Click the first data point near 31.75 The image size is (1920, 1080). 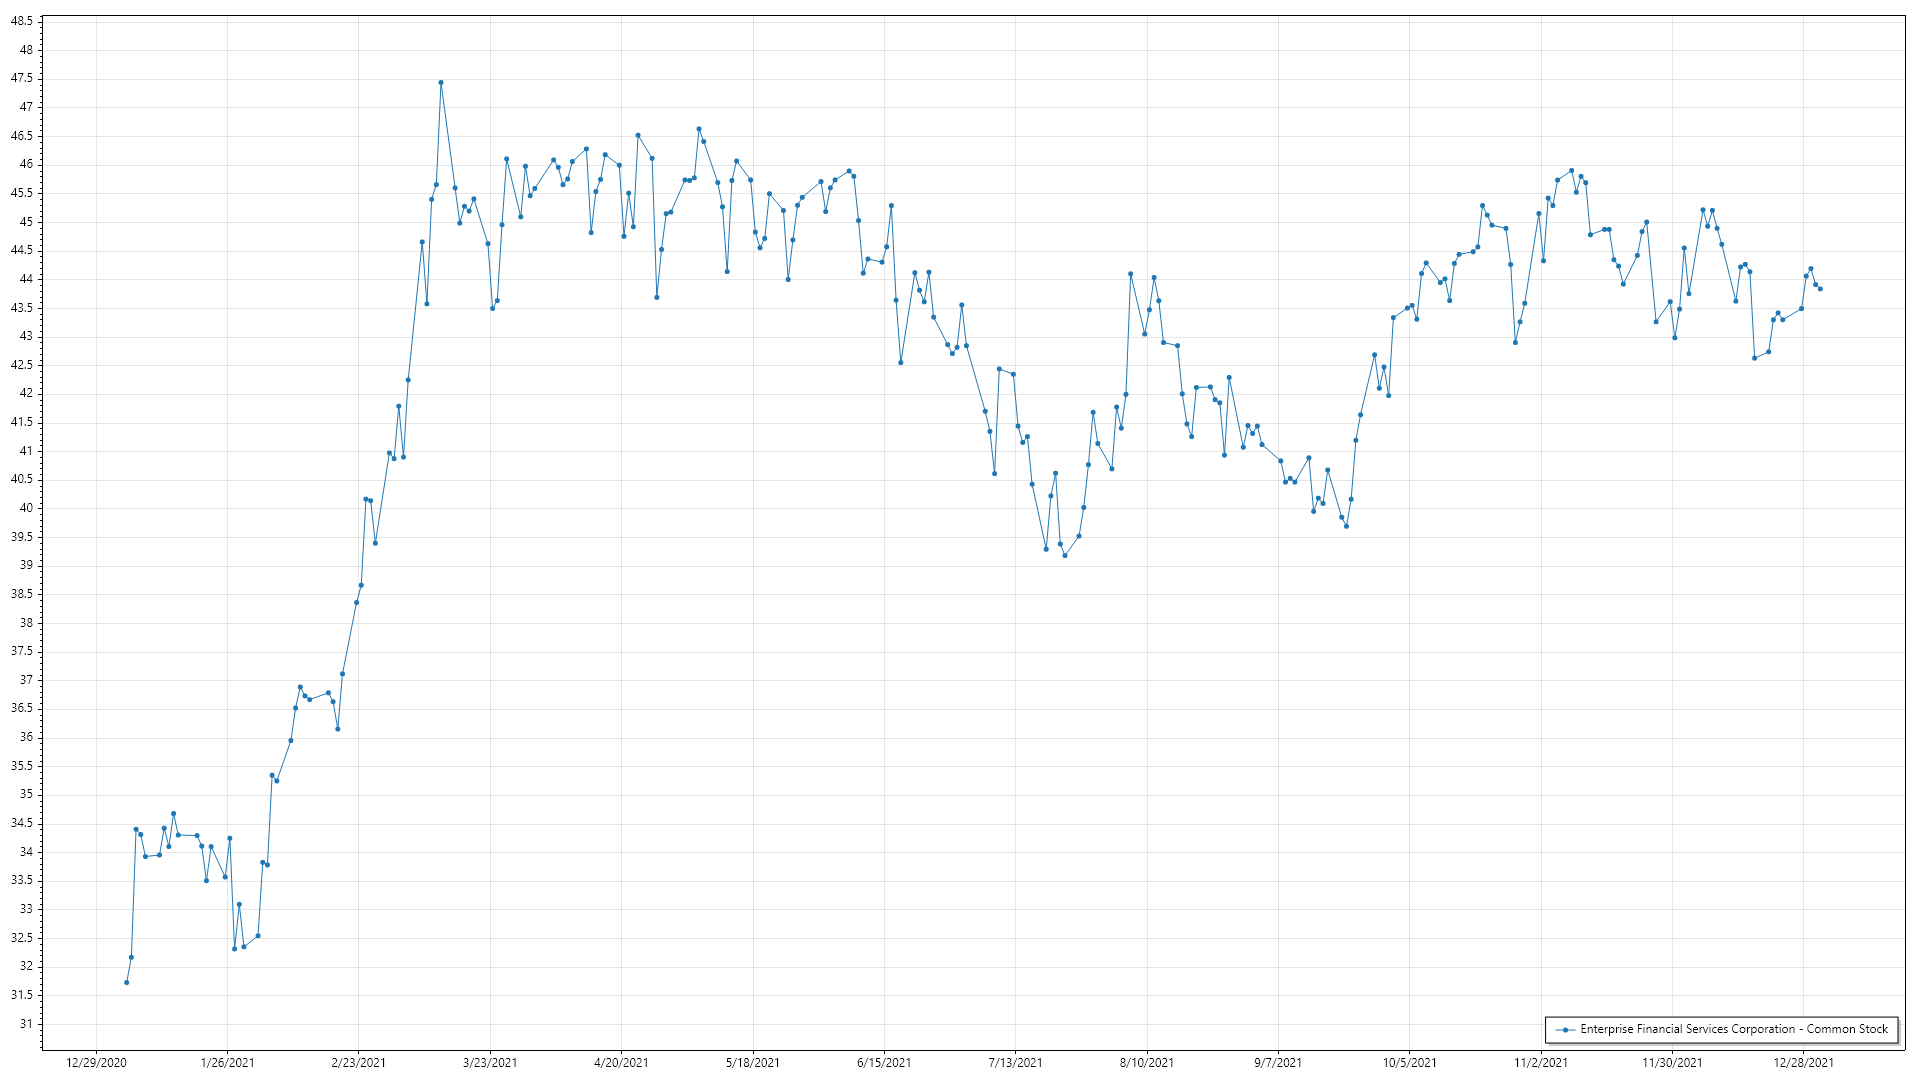click(127, 982)
